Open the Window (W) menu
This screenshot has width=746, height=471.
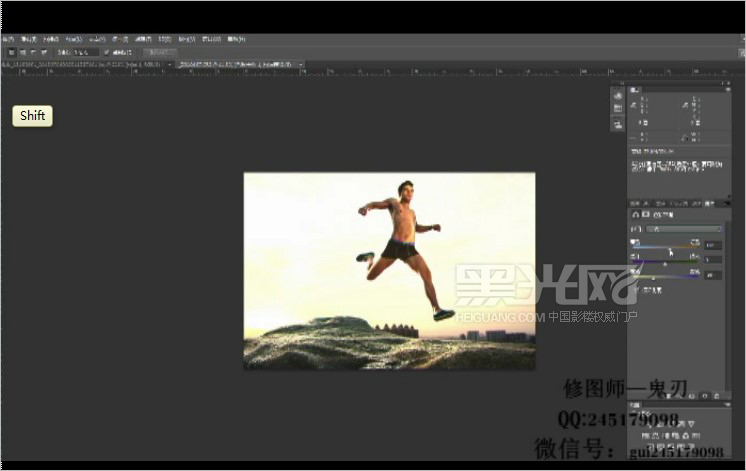click(x=211, y=39)
